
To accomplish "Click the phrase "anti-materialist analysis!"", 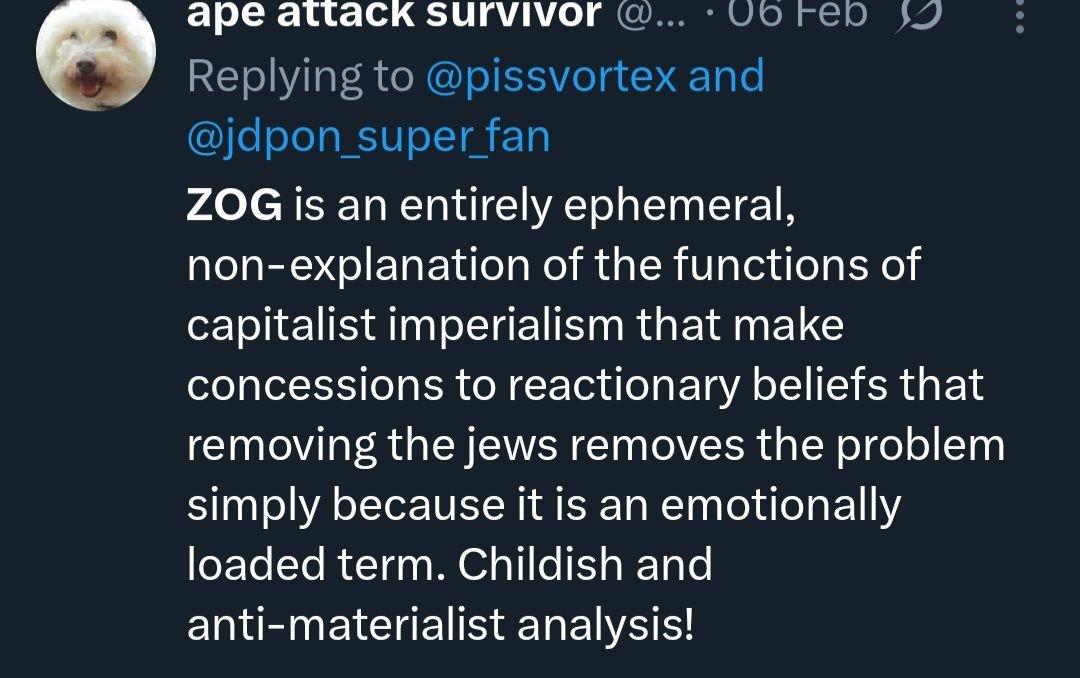I will [x=440, y=626].
